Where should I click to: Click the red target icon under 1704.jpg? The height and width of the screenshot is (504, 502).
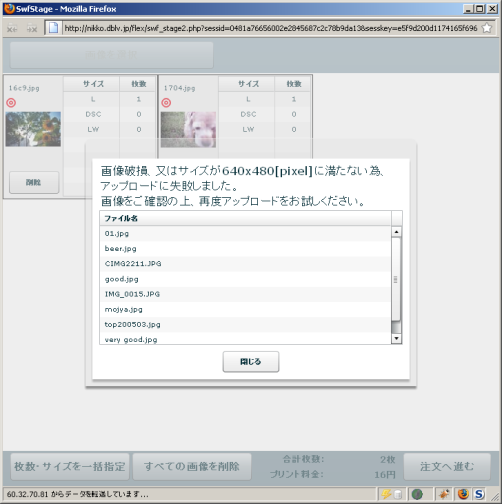coord(166,103)
